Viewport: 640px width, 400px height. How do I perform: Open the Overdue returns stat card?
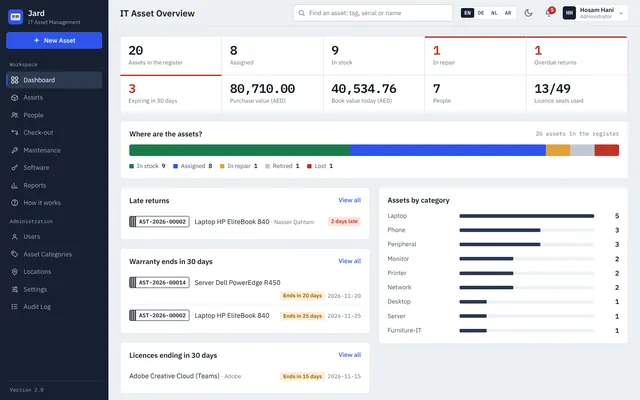[577, 56]
